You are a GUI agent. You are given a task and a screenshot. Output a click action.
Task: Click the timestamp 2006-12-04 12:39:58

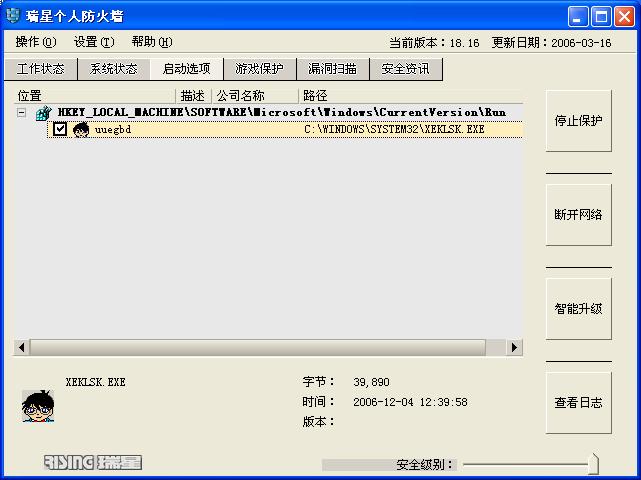pyautogui.click(x=410, y=402)
